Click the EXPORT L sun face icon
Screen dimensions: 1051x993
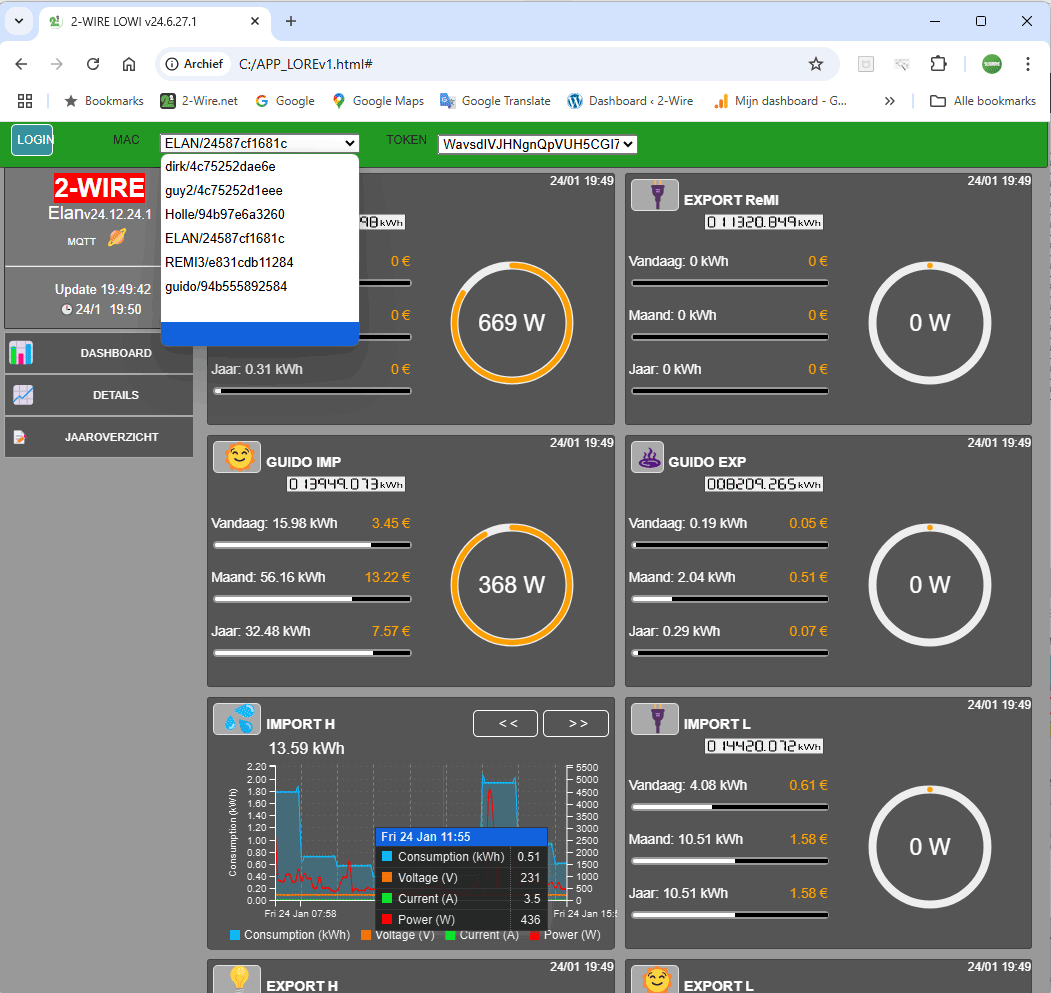tap(655, 979)
